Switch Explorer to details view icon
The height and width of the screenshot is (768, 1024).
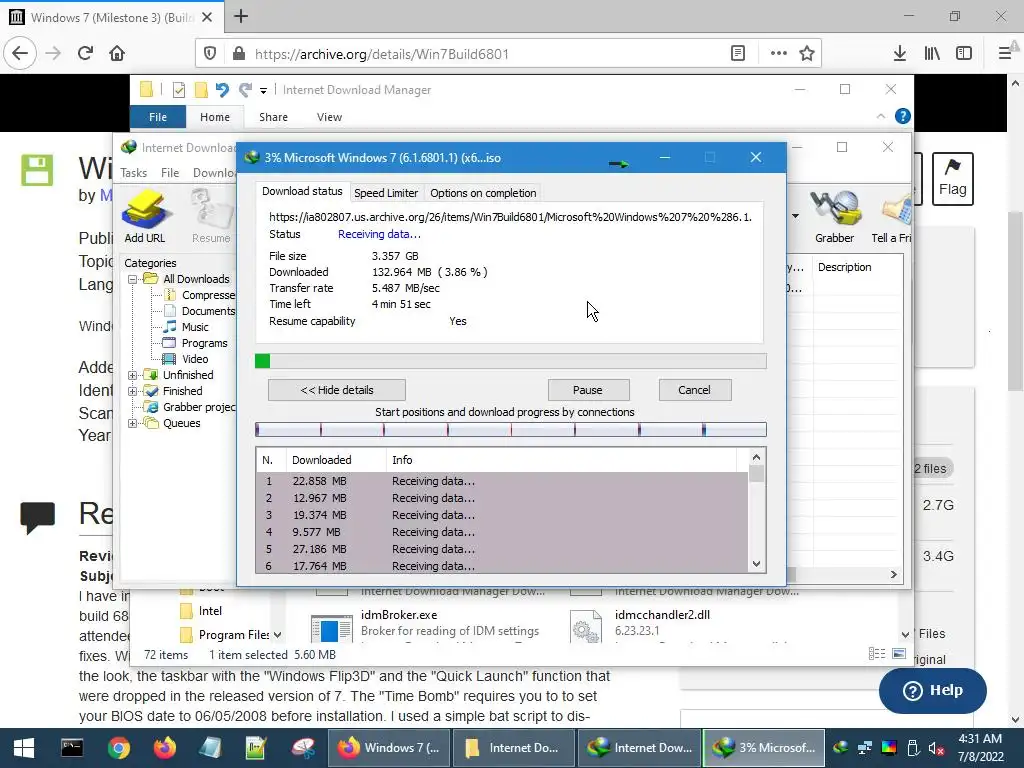877,654
